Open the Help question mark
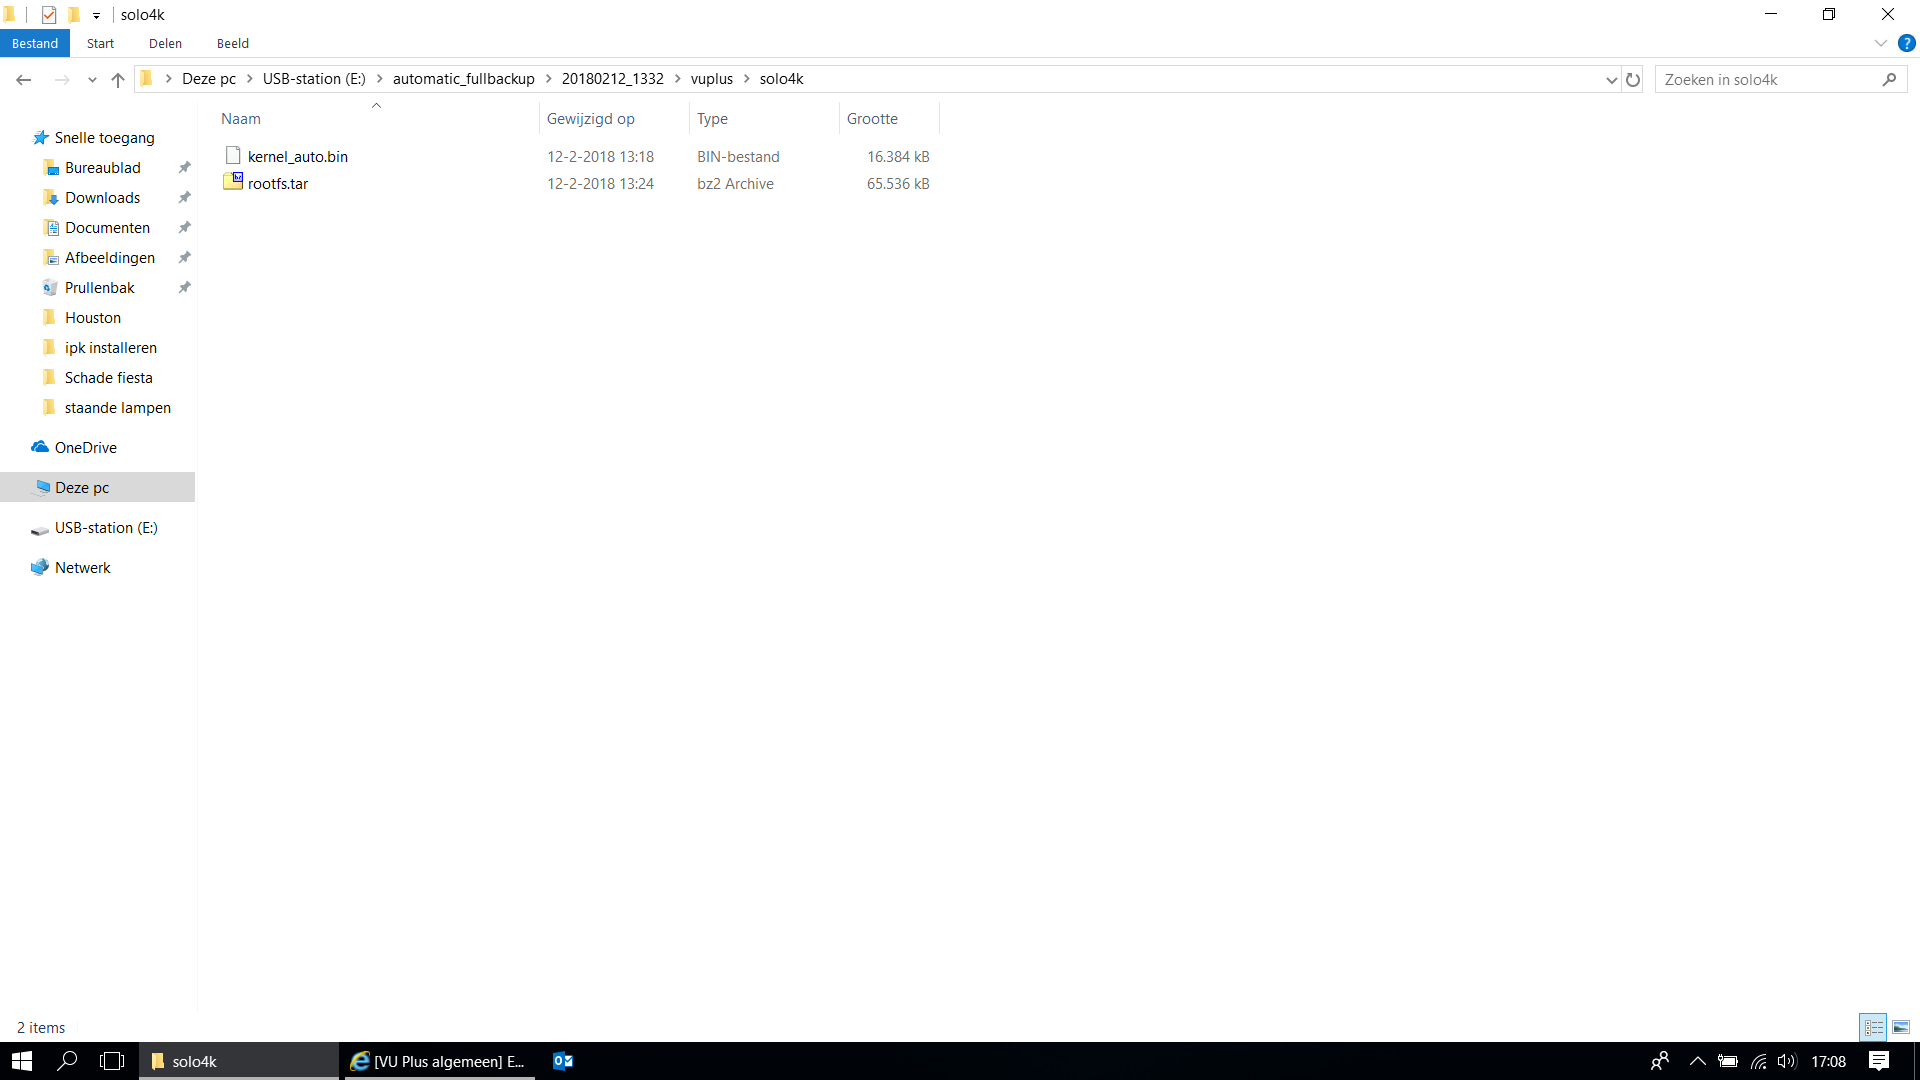1920x1080 pixels. coord(1906,43)
